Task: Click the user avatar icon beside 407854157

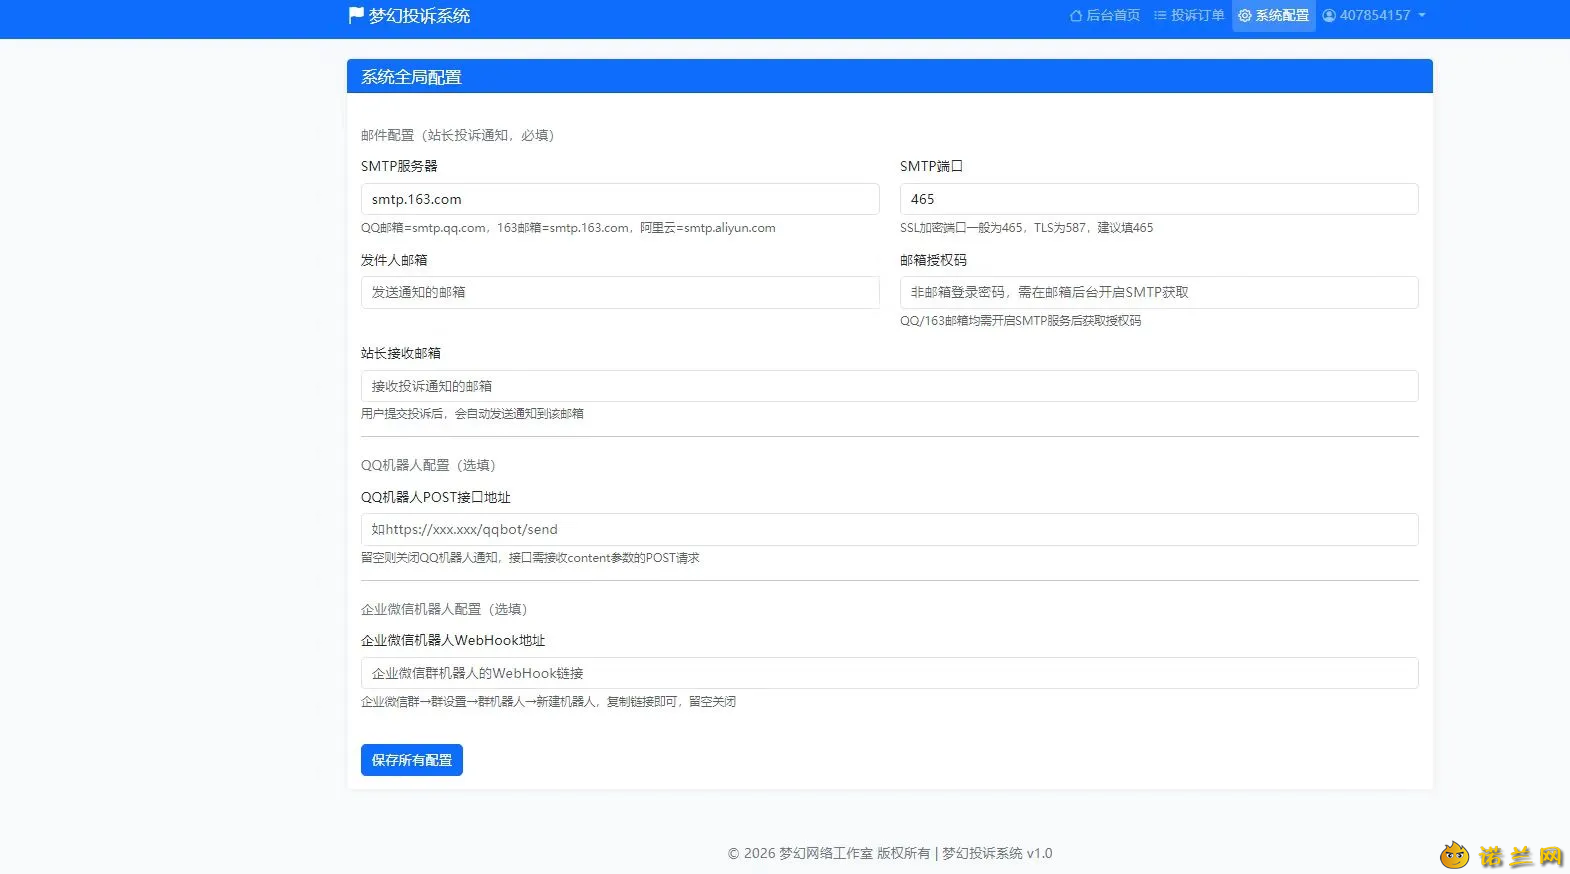Action: pos(1329,15)
